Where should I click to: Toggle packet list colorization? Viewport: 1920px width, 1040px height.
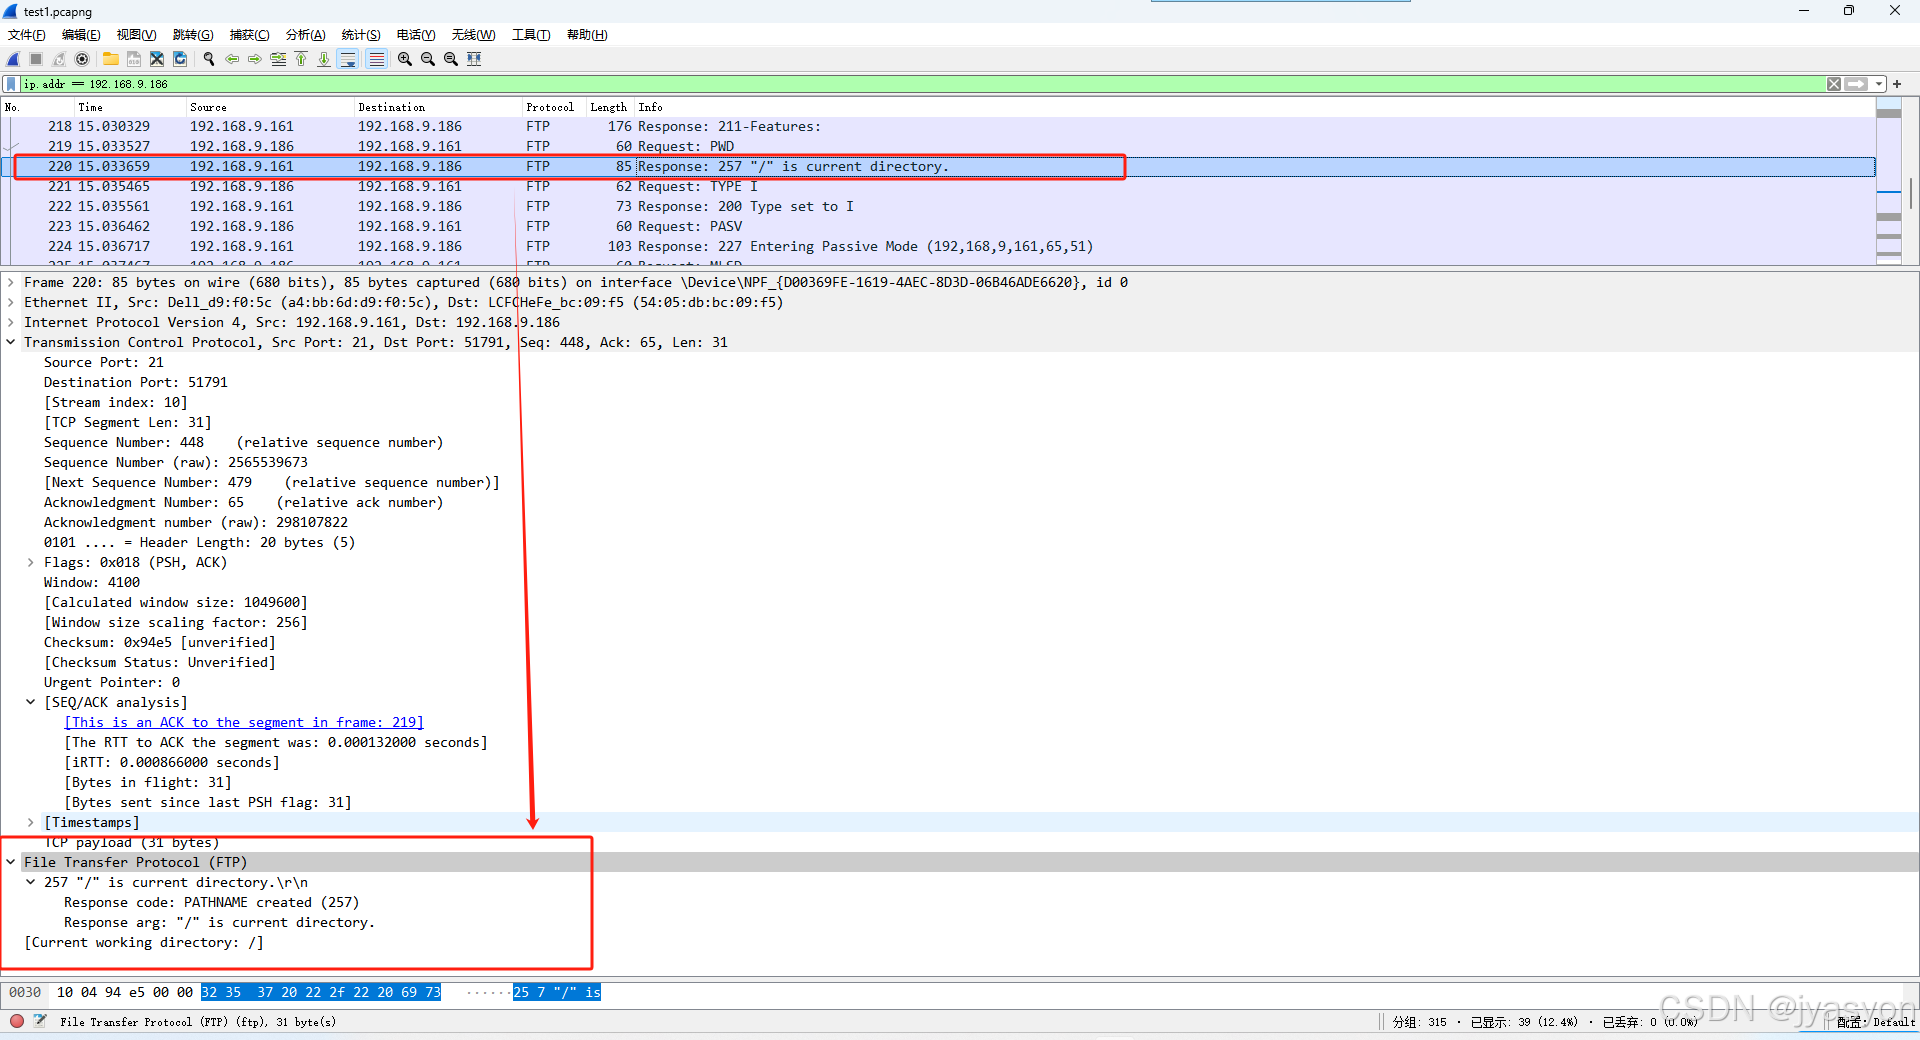click(x=376, y=59)
